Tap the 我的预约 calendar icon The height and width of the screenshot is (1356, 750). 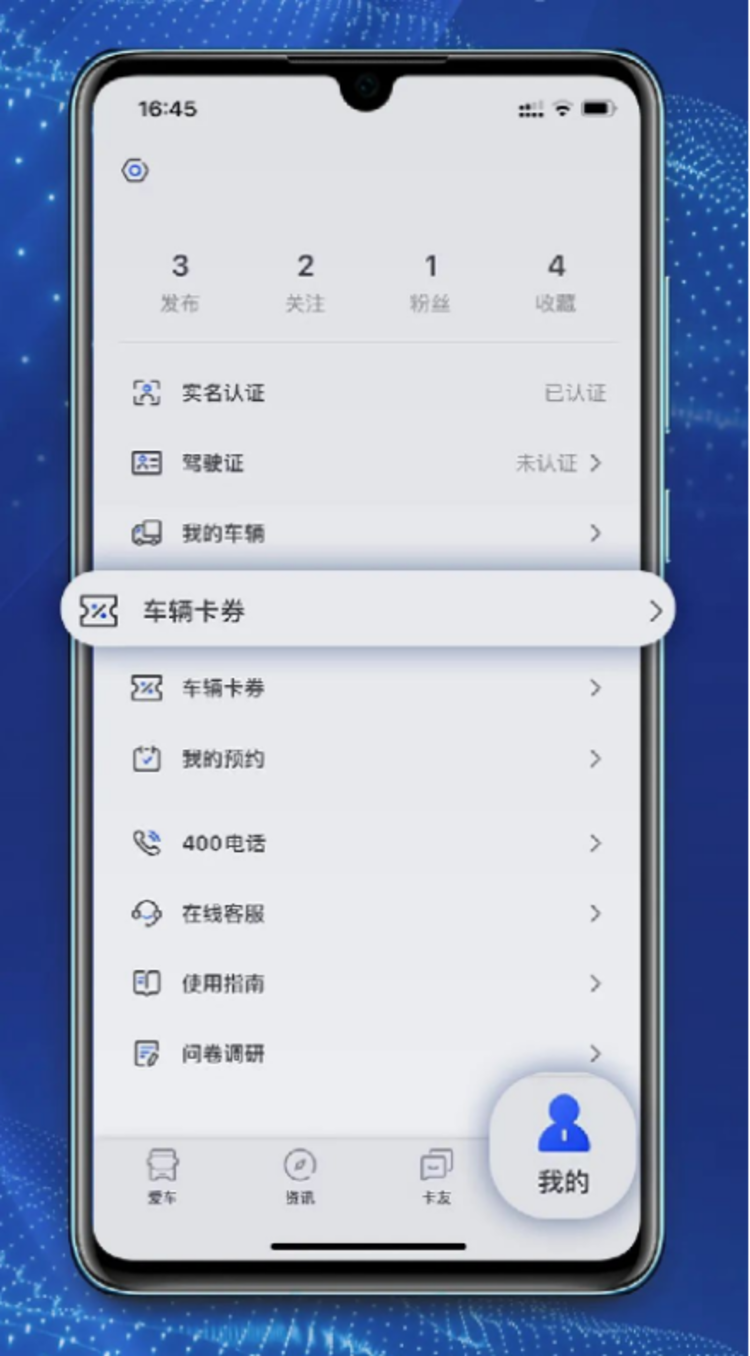pos(146,759)
